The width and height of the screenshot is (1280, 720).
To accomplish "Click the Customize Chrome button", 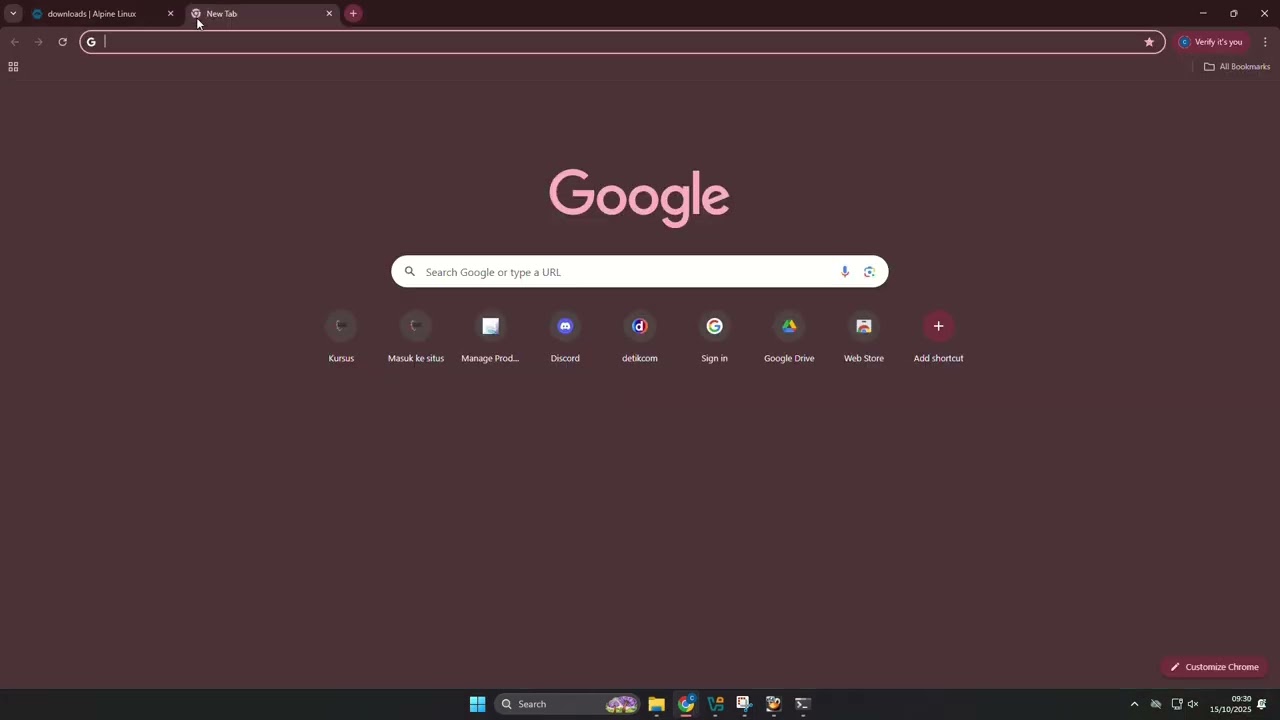I will coord(1214,667).
